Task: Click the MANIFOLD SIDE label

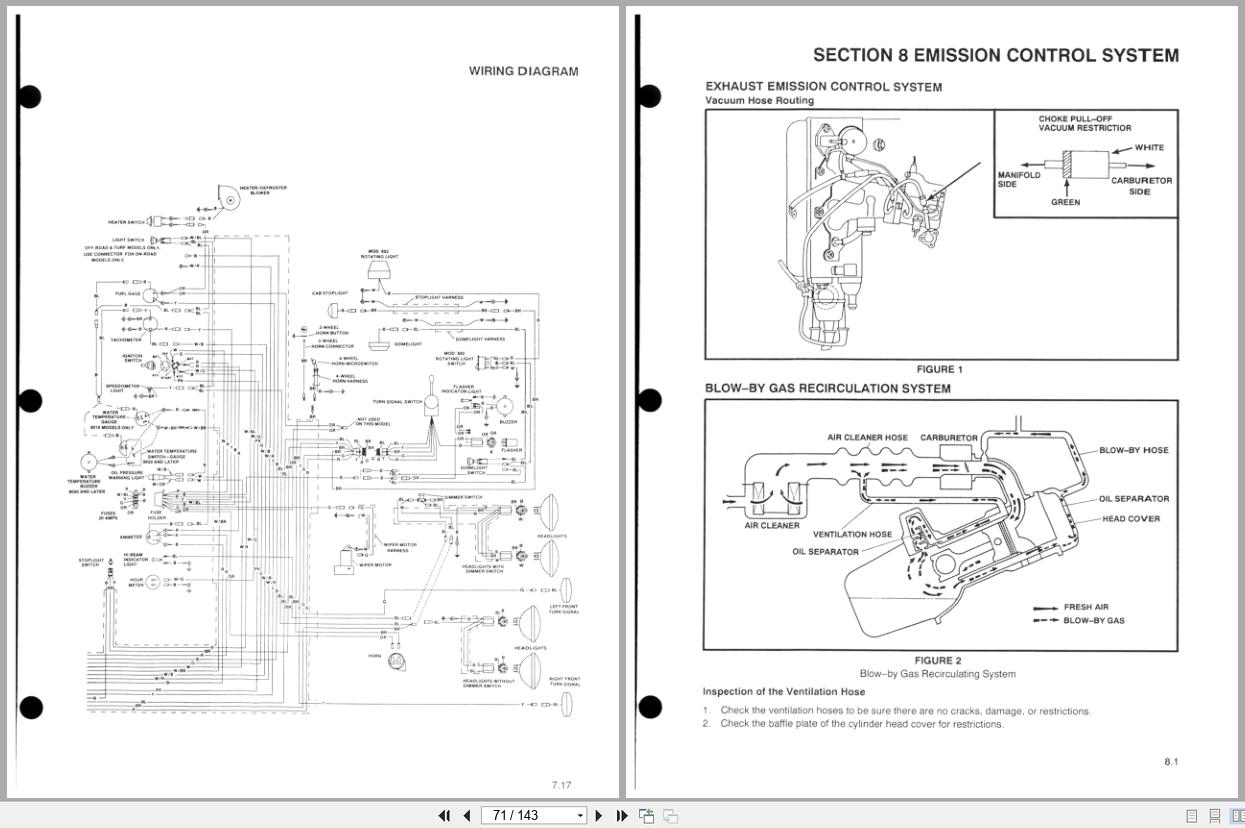Action: pos(1019,180)
